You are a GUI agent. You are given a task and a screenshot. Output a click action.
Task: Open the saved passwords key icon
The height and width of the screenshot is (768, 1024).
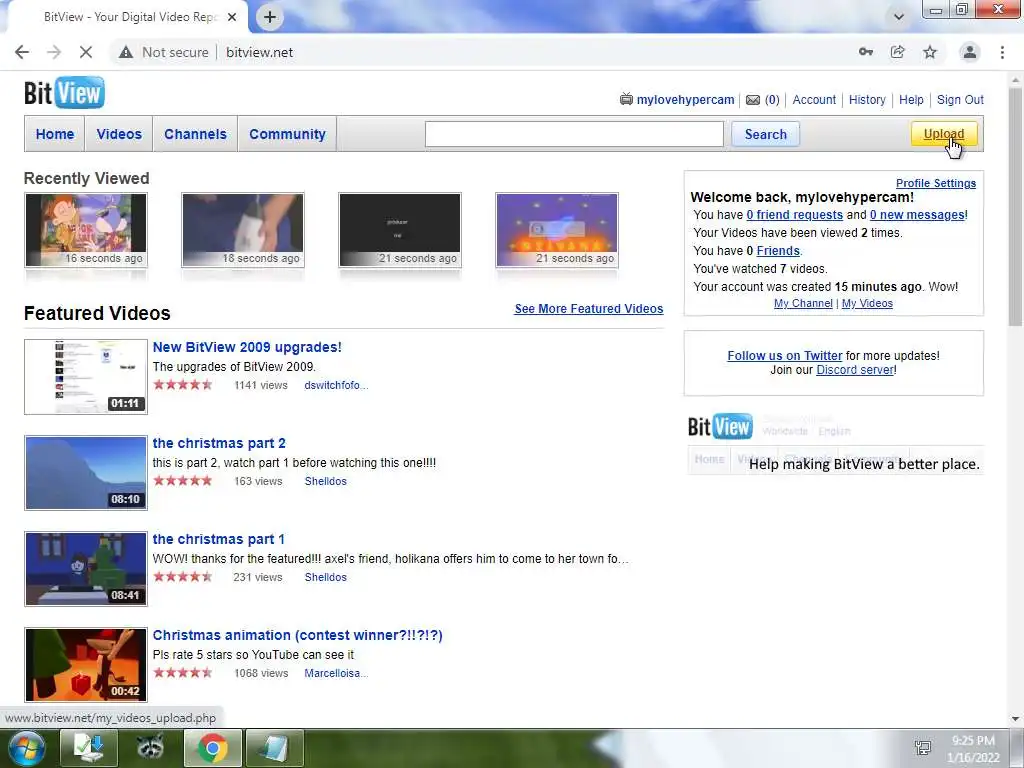[x=865, y=52]
